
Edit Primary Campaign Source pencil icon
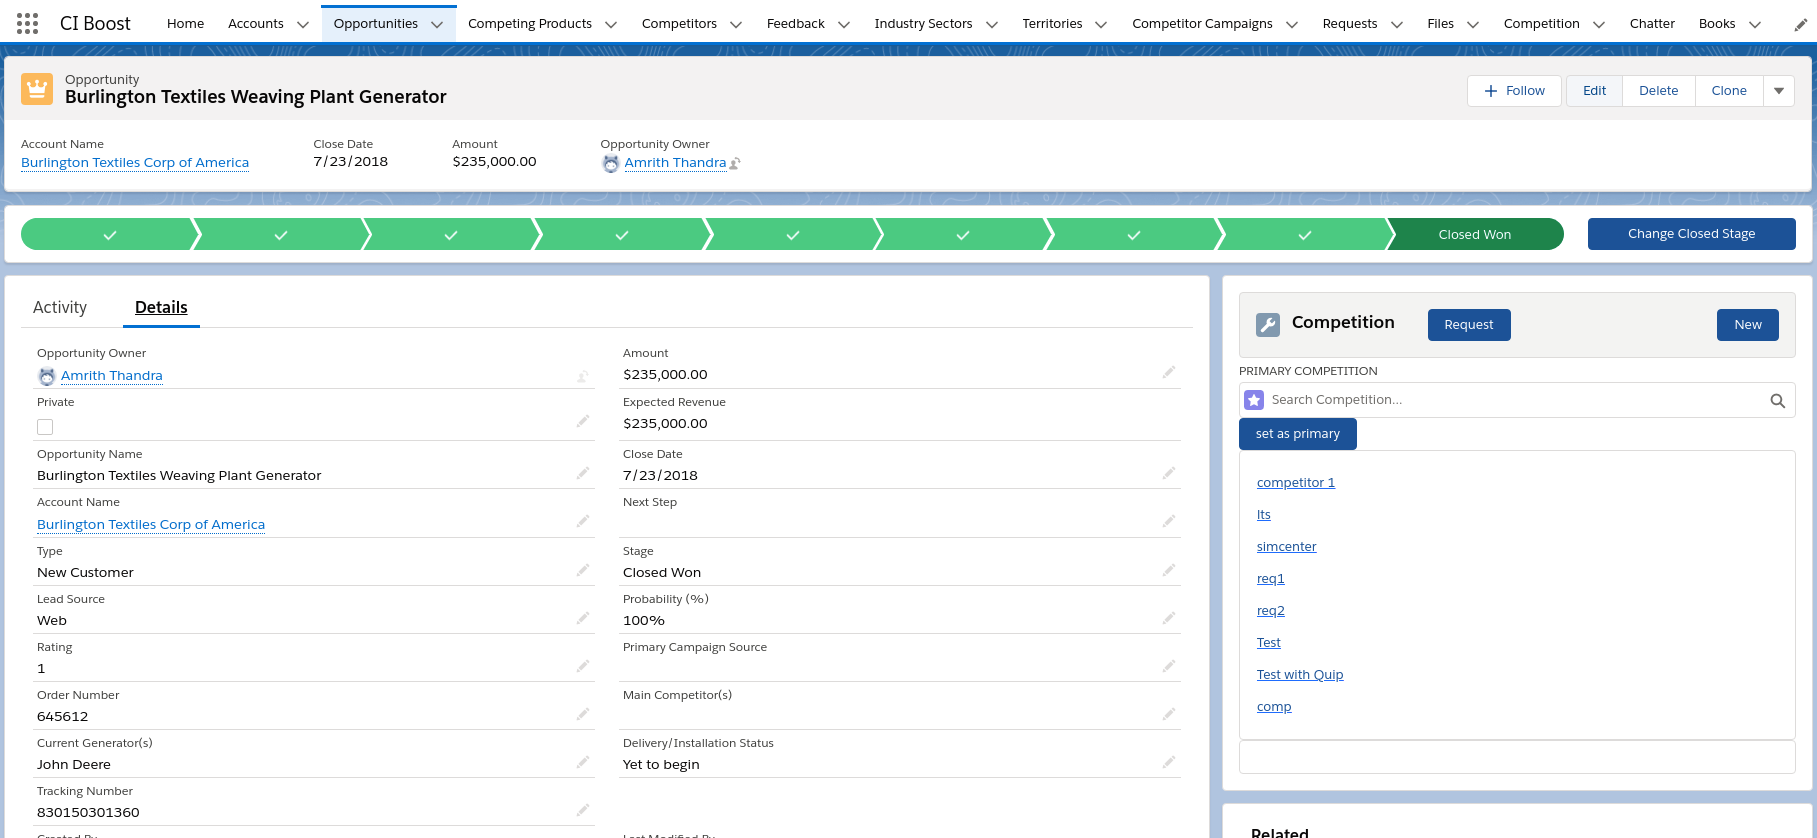(1168, 667)
